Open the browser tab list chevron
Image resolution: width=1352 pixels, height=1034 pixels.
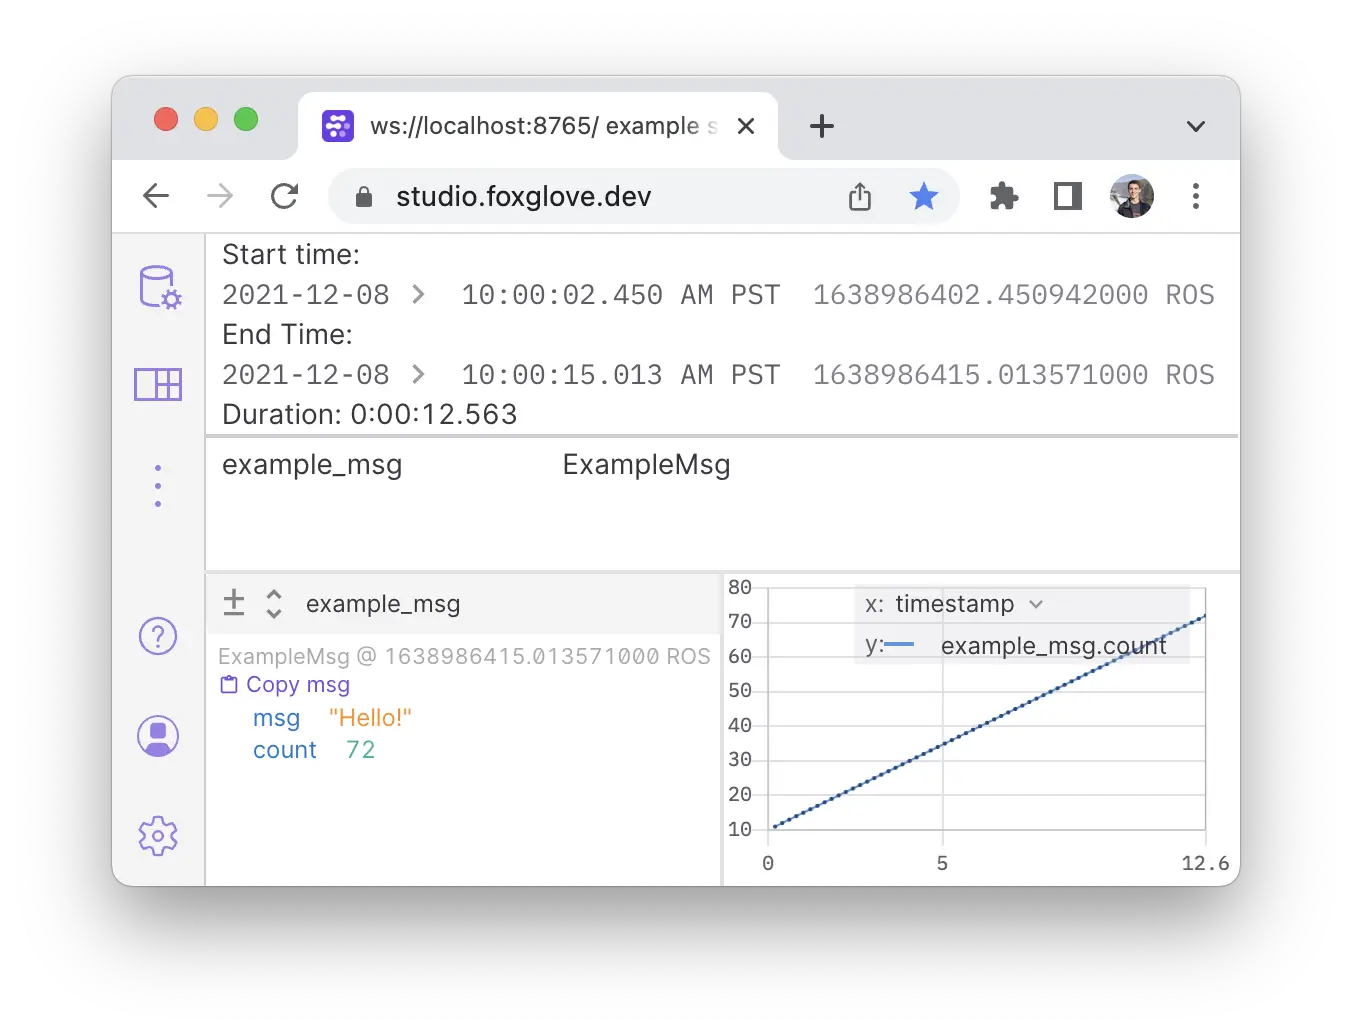pos(1196,126)
